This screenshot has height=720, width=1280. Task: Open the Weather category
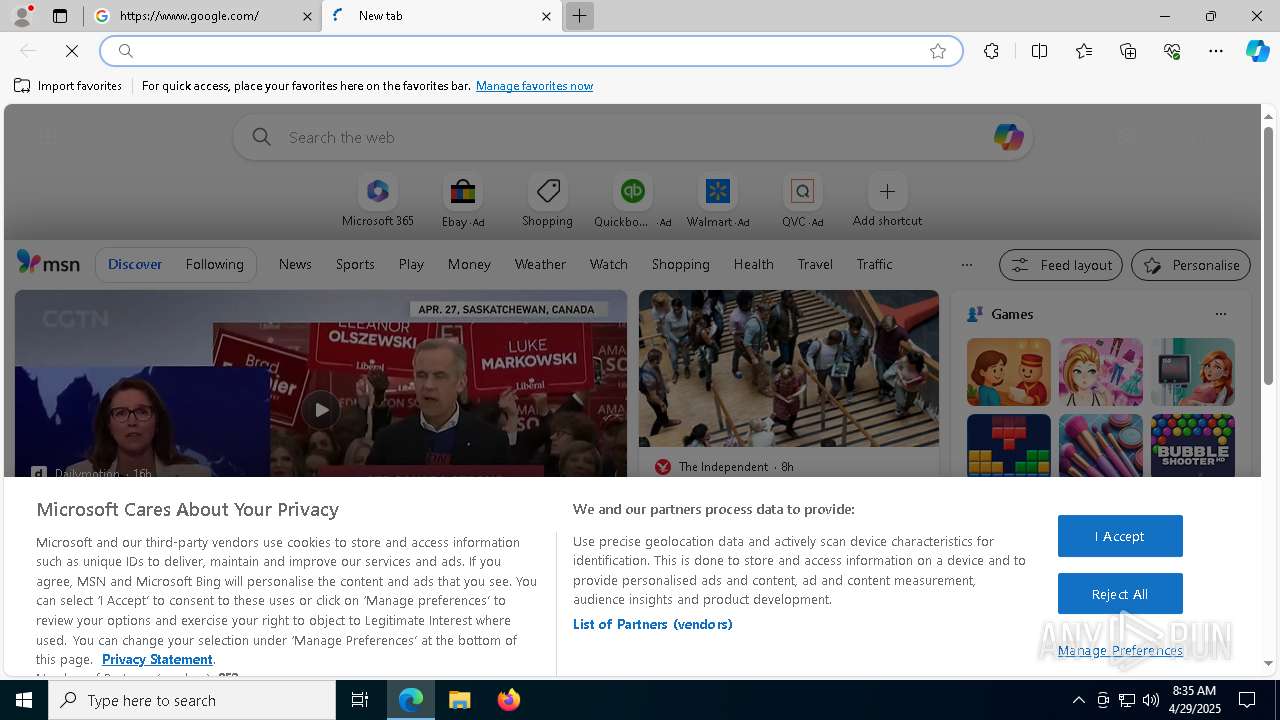[x=540, y=264]
